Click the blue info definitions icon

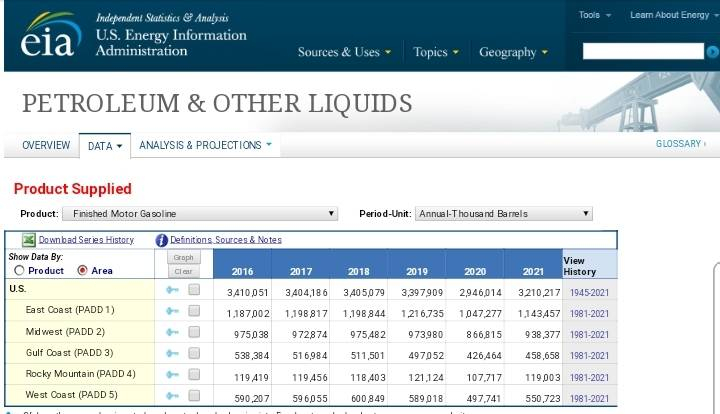coord(161,240)
